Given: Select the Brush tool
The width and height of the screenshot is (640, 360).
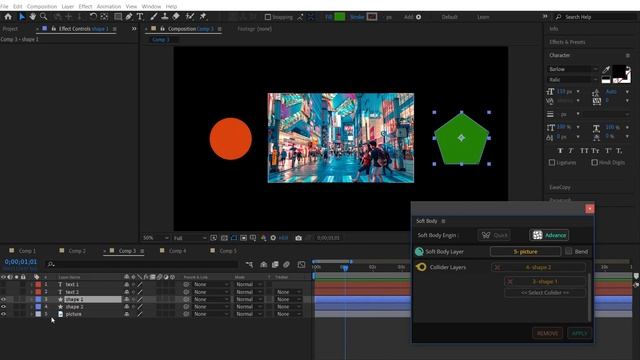Looking at the screenshot, I should click(154, 17).
